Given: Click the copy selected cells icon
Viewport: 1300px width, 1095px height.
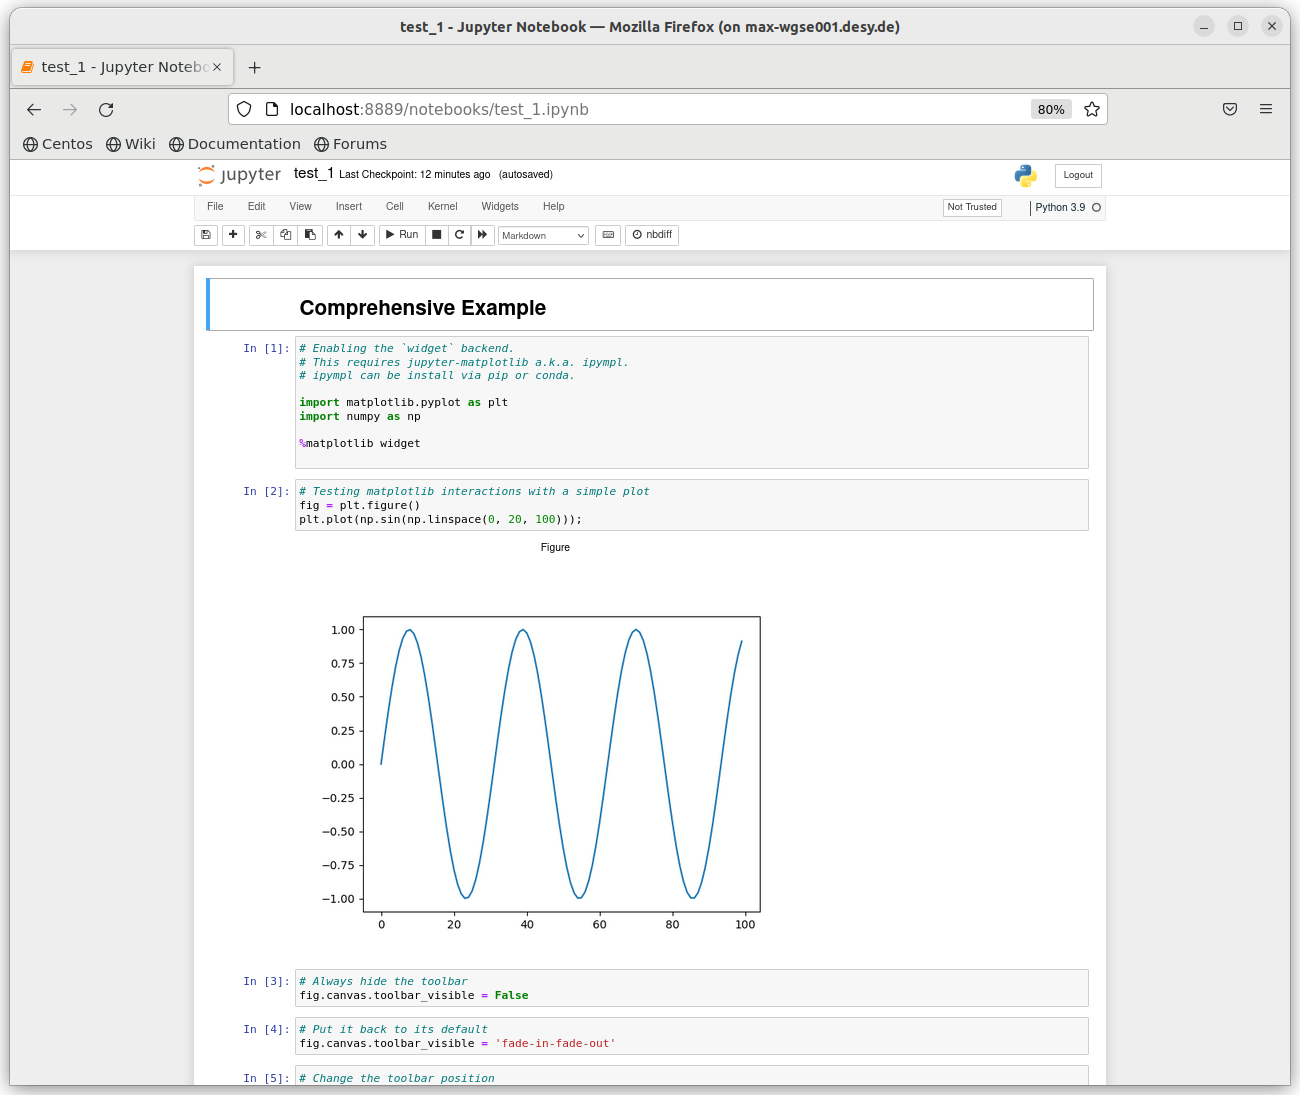Looking at the screenshot, I should point(286,235).
